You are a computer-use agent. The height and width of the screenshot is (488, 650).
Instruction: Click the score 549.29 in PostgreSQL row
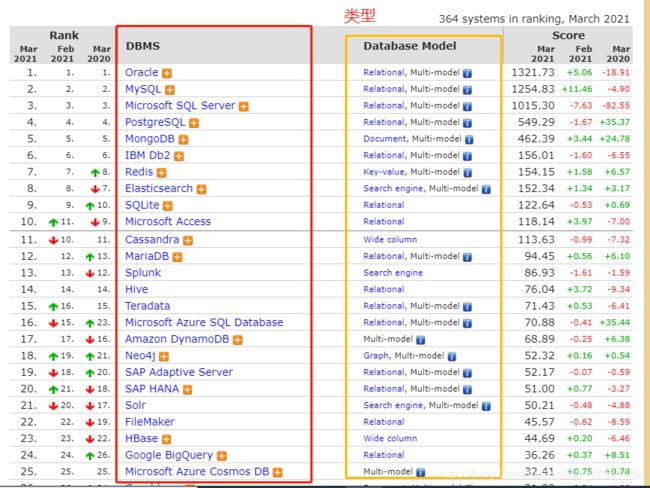[536, 122]
